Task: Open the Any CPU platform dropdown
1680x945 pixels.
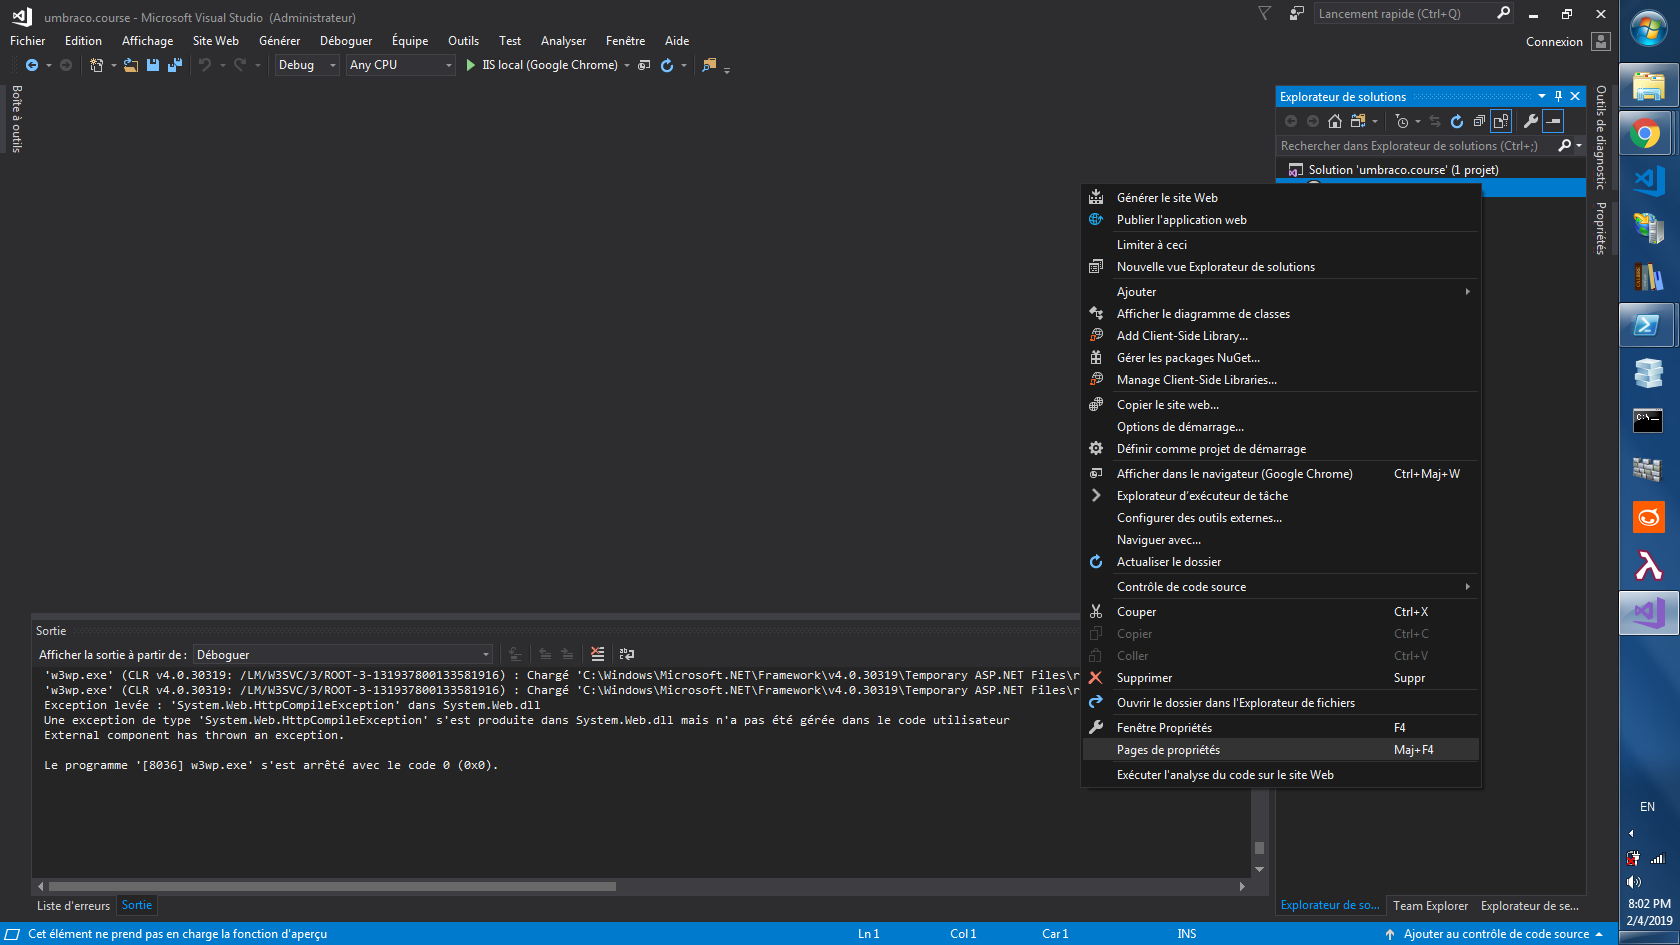Action: (x=400, y=65)
